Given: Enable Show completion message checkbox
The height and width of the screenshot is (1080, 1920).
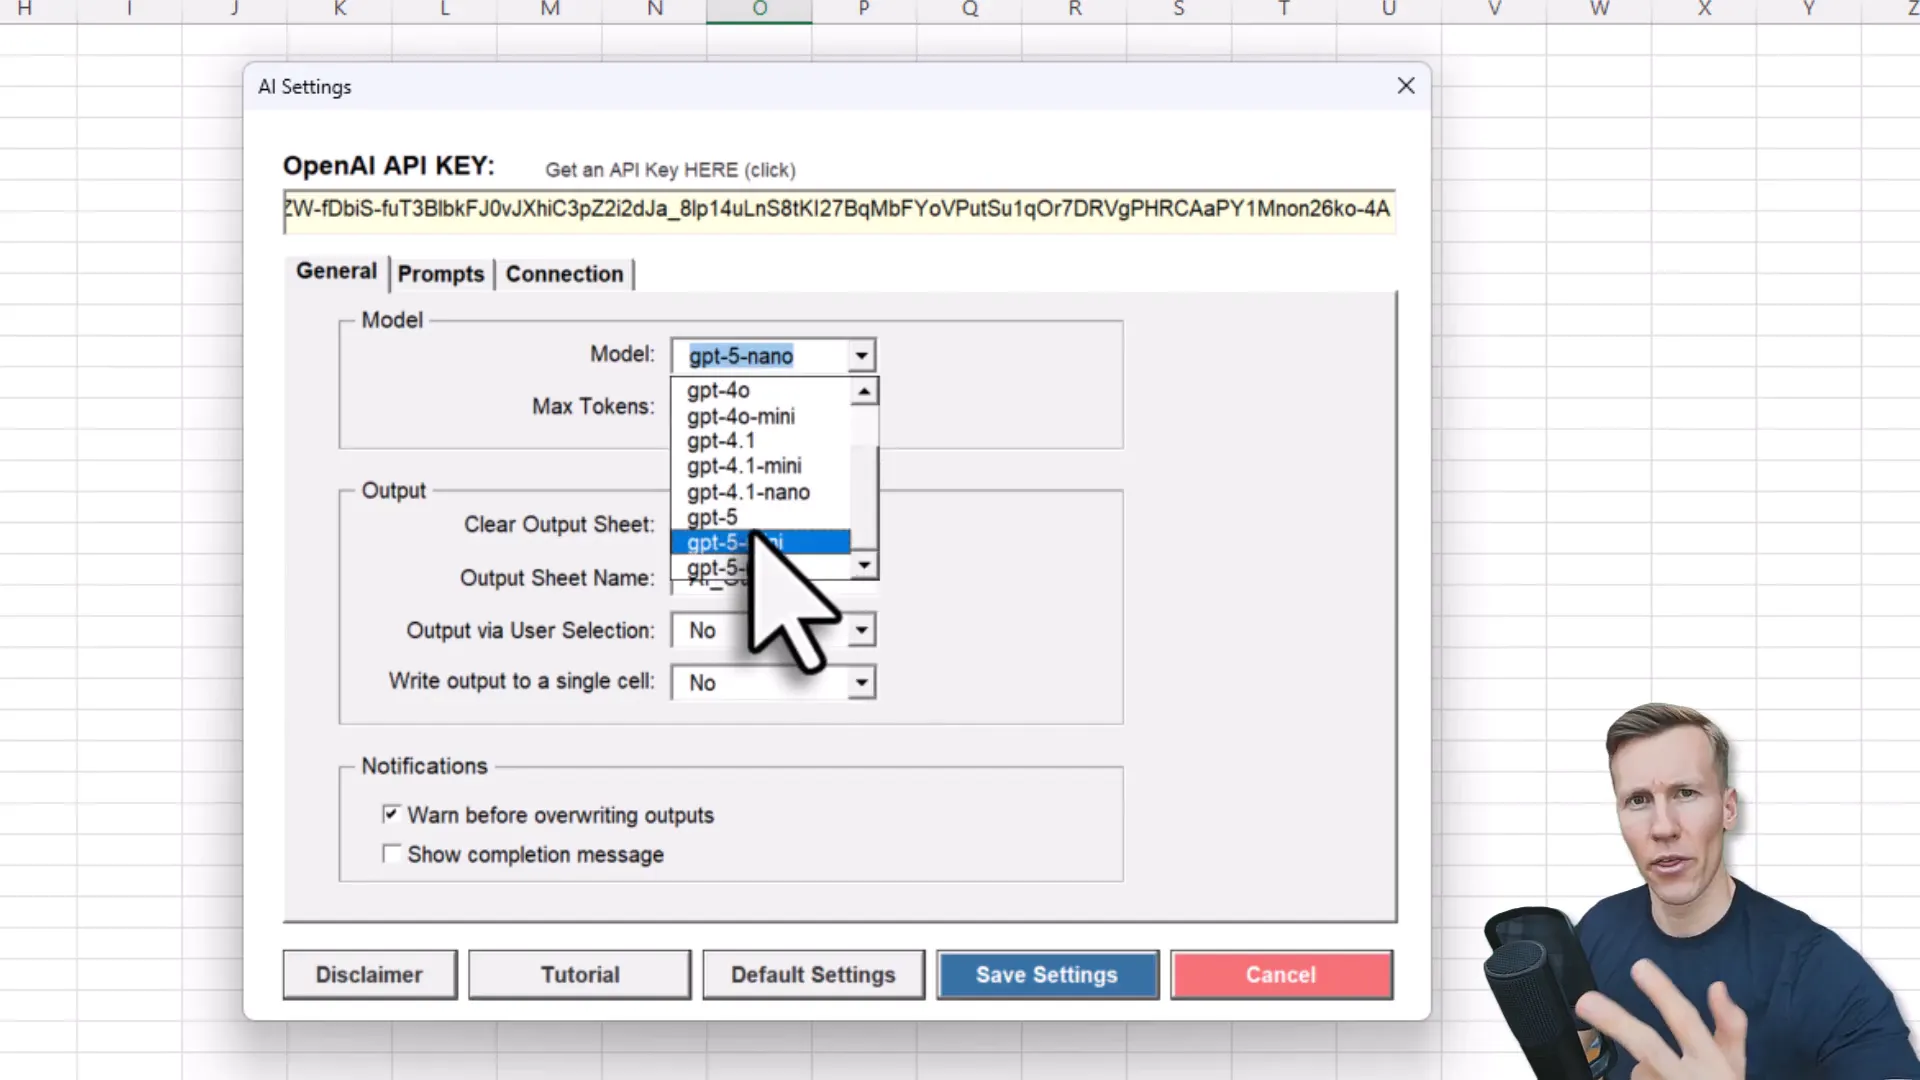Looking at the screenshot, I should [x=392, y=855].
